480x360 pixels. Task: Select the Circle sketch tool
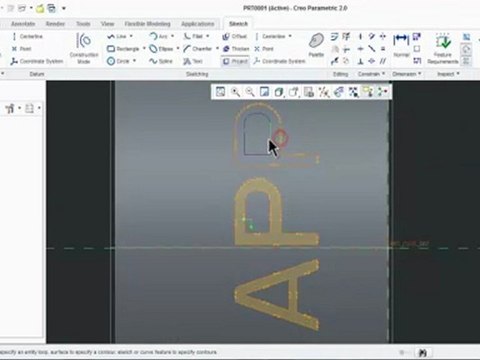118,61
